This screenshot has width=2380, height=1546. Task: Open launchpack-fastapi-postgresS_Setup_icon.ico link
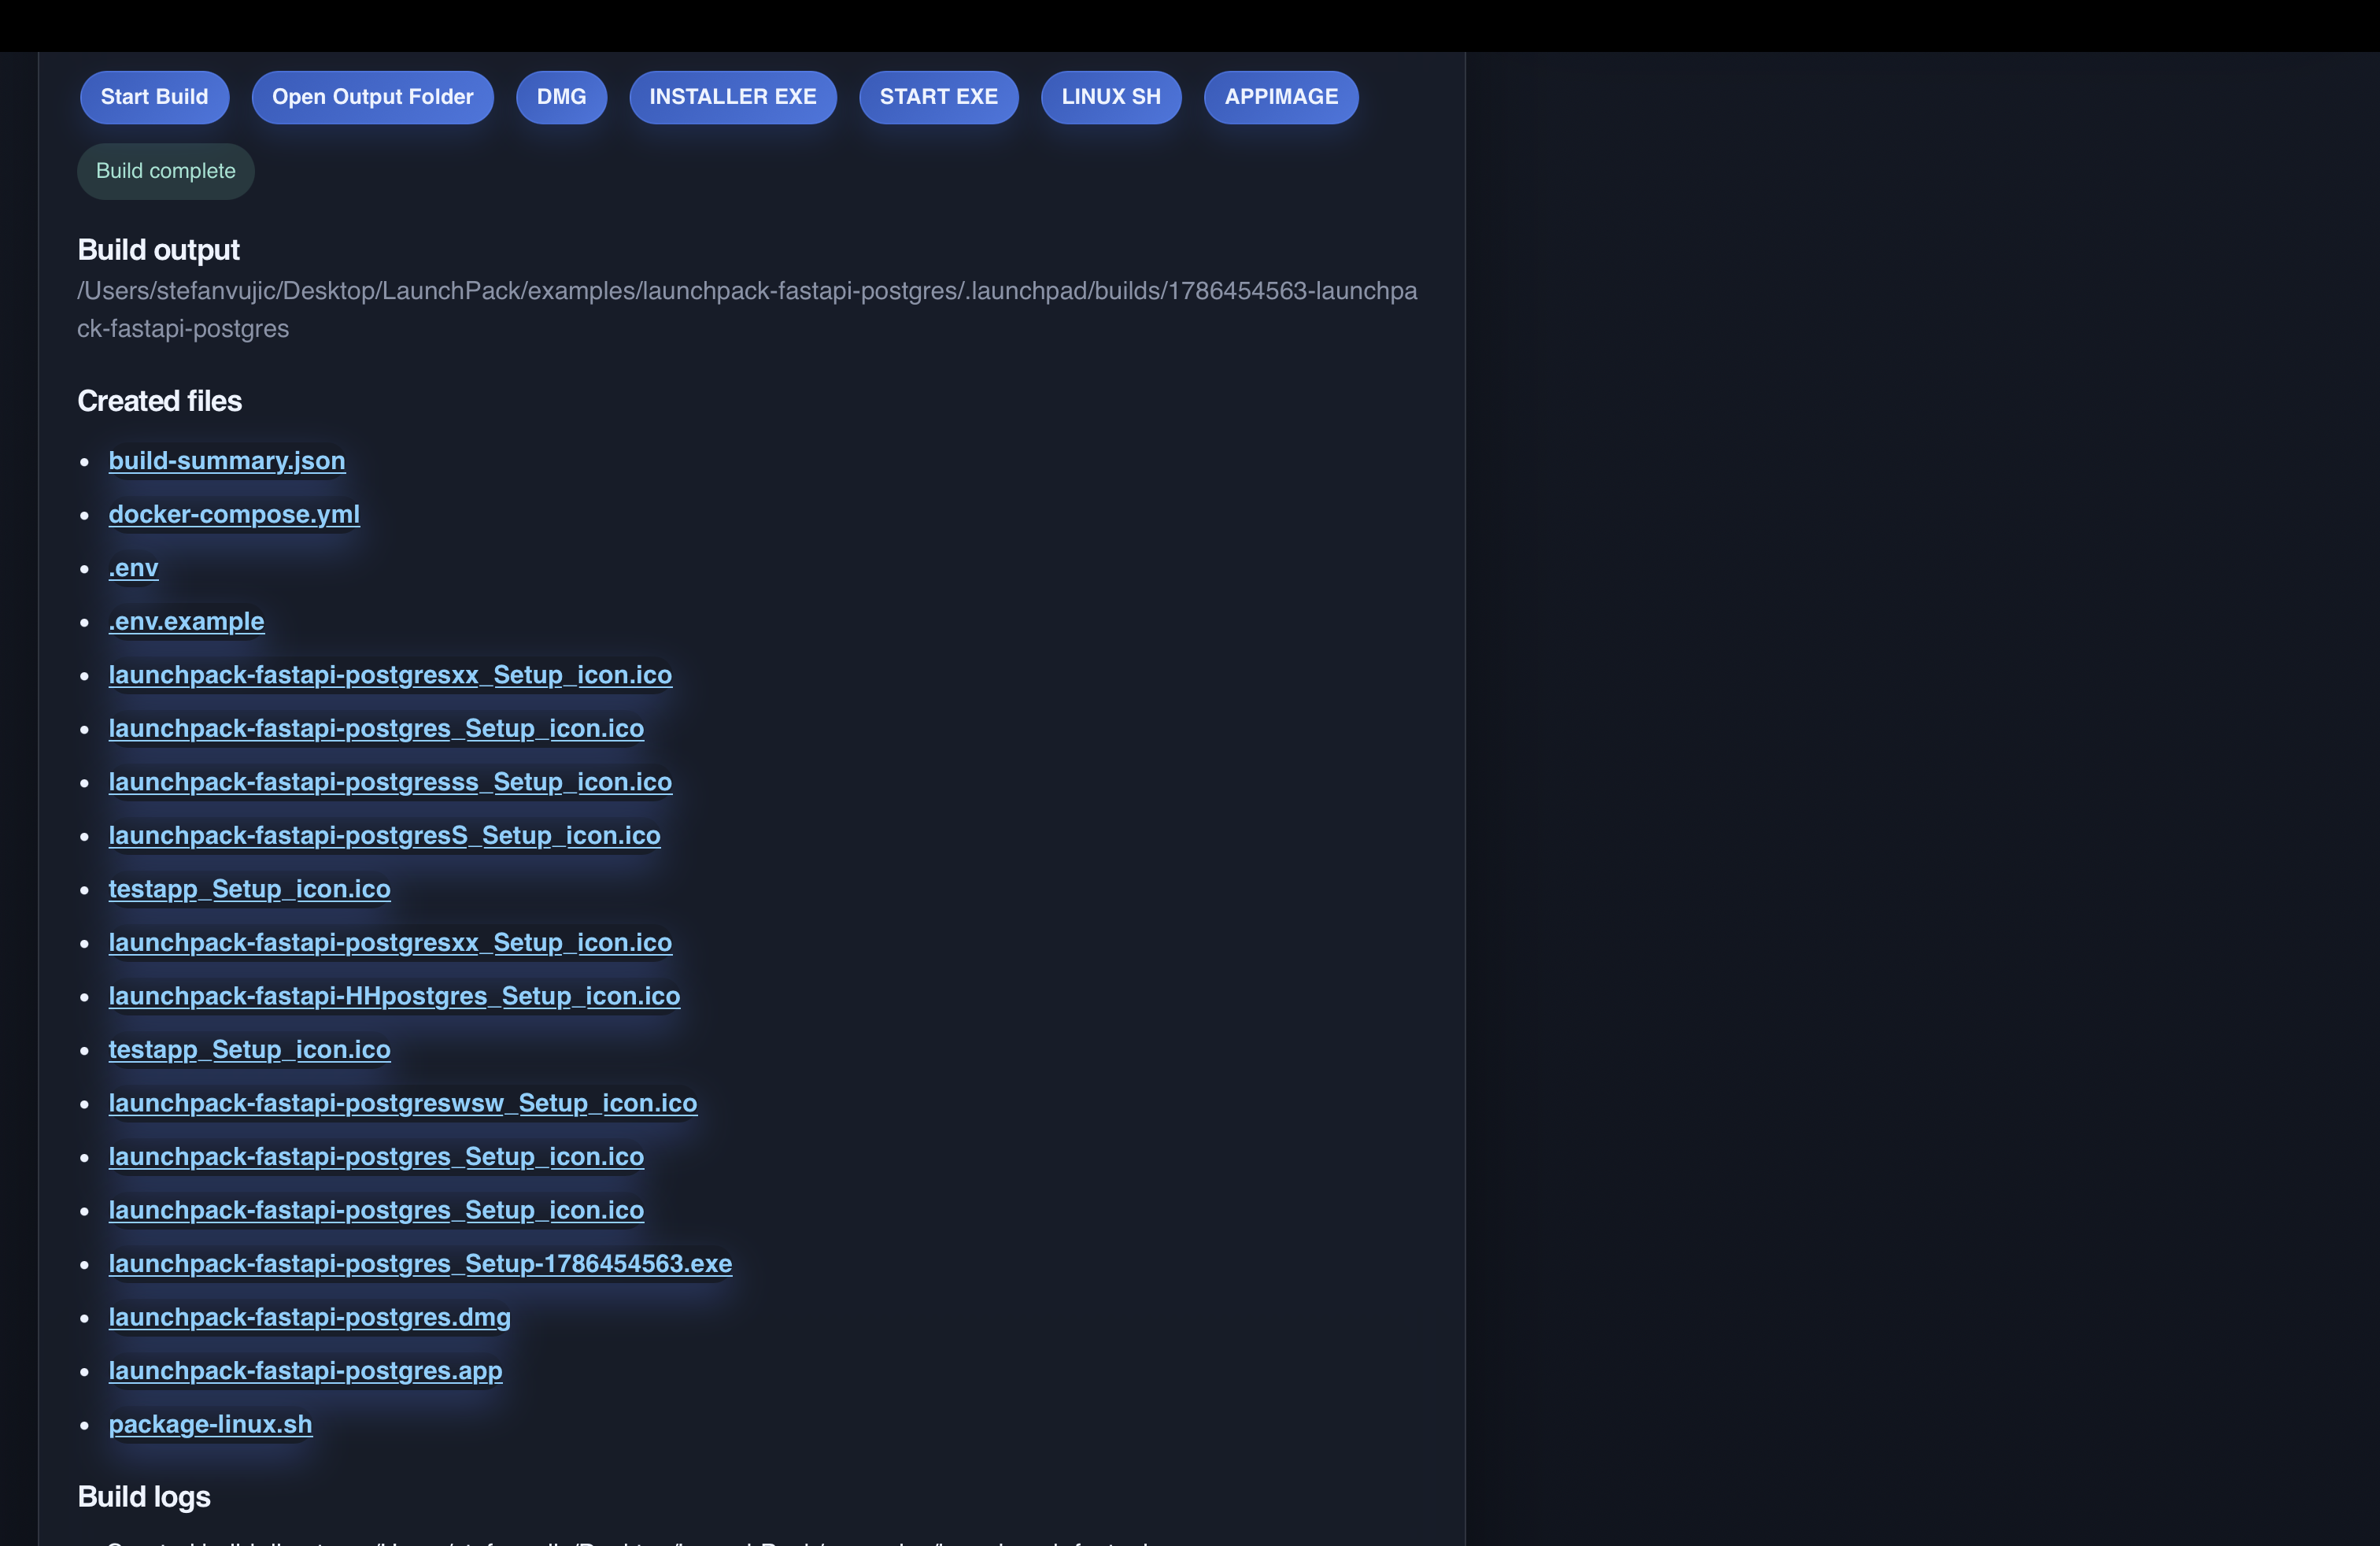point(384,835)
